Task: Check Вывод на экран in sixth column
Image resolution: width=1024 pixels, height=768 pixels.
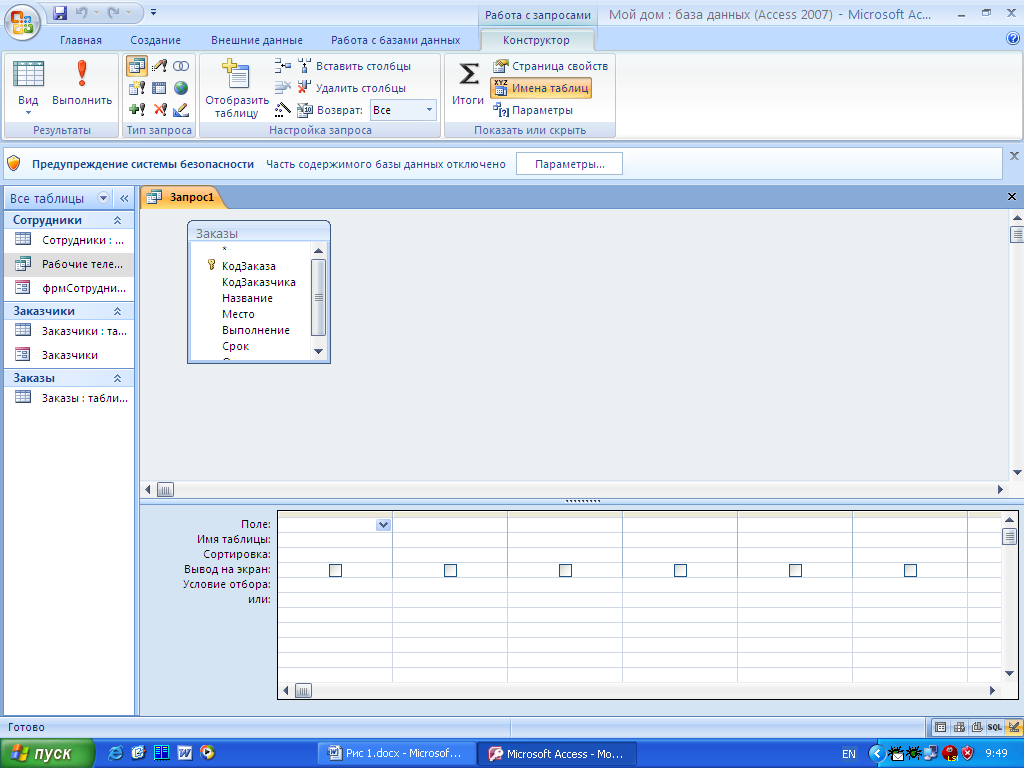Action: [910, 570]
